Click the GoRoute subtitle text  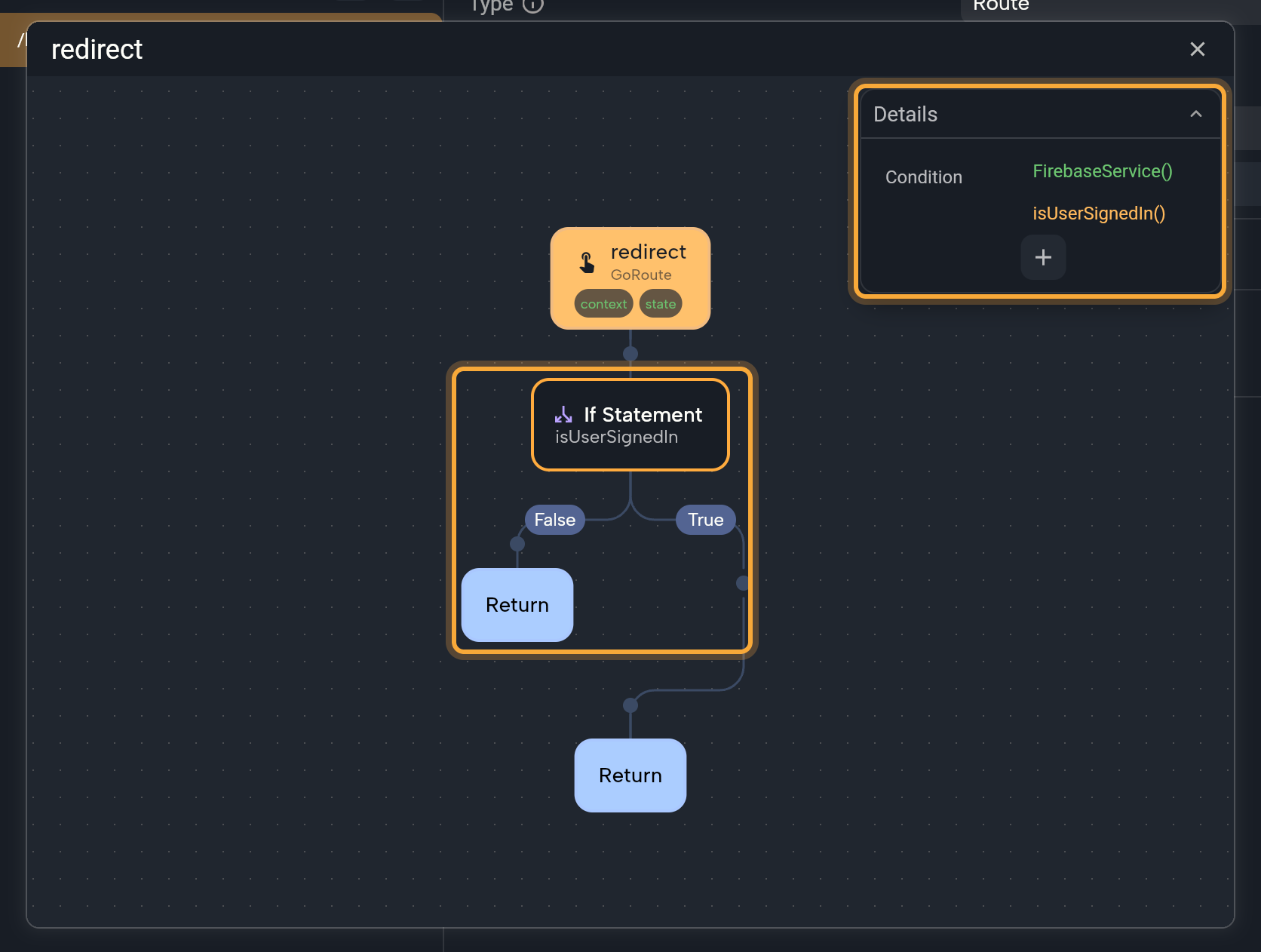click(641, 275)
